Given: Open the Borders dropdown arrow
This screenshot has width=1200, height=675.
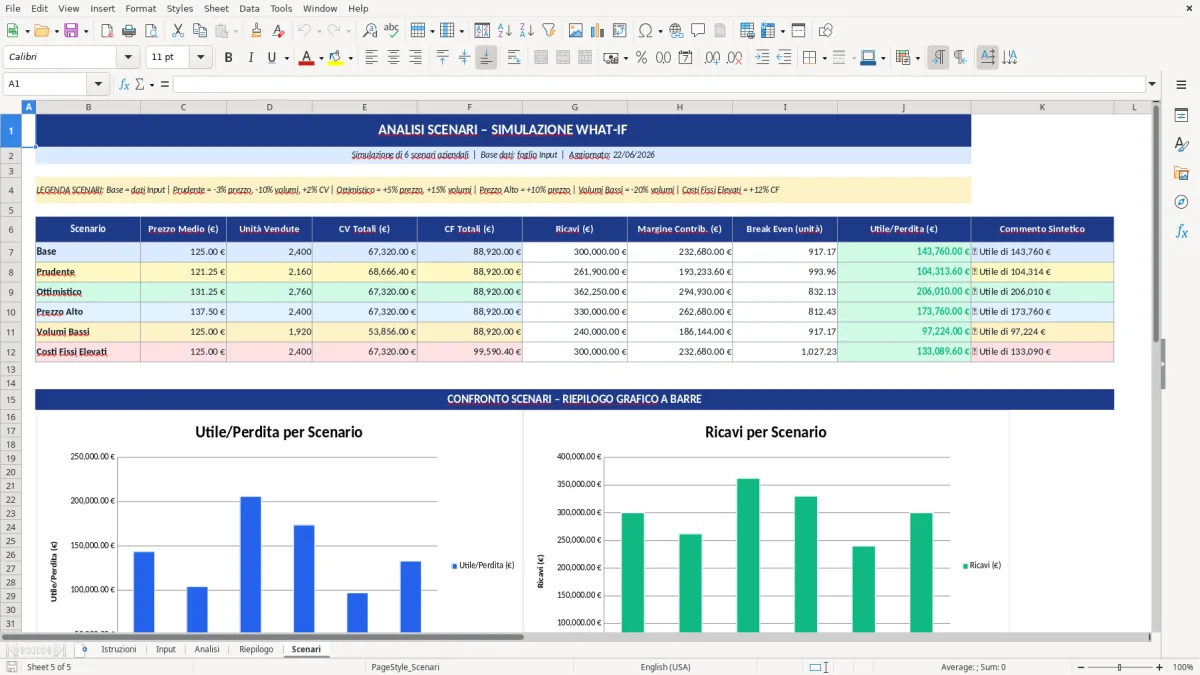Looking at the screenshot, I should tap(824, 58).
